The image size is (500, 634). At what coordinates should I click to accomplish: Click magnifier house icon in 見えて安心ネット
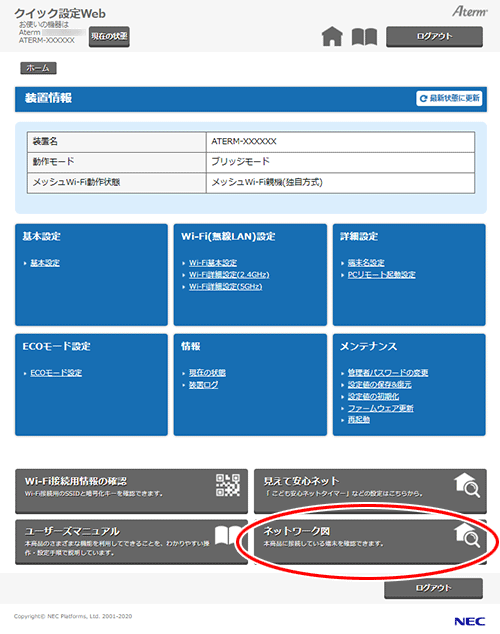tap(467, 485)
